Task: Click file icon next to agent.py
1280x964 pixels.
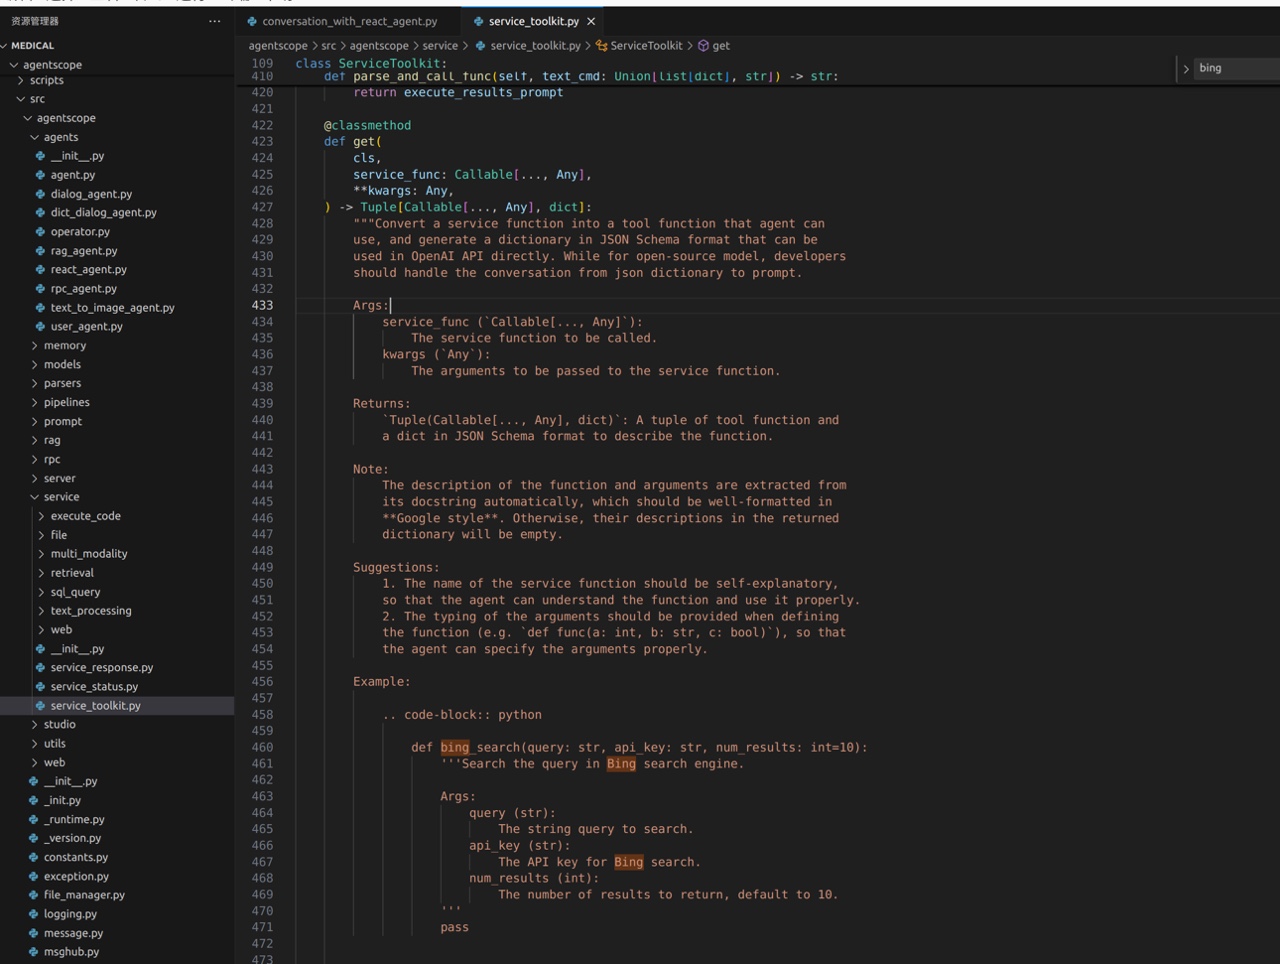Action: point(40,175)
